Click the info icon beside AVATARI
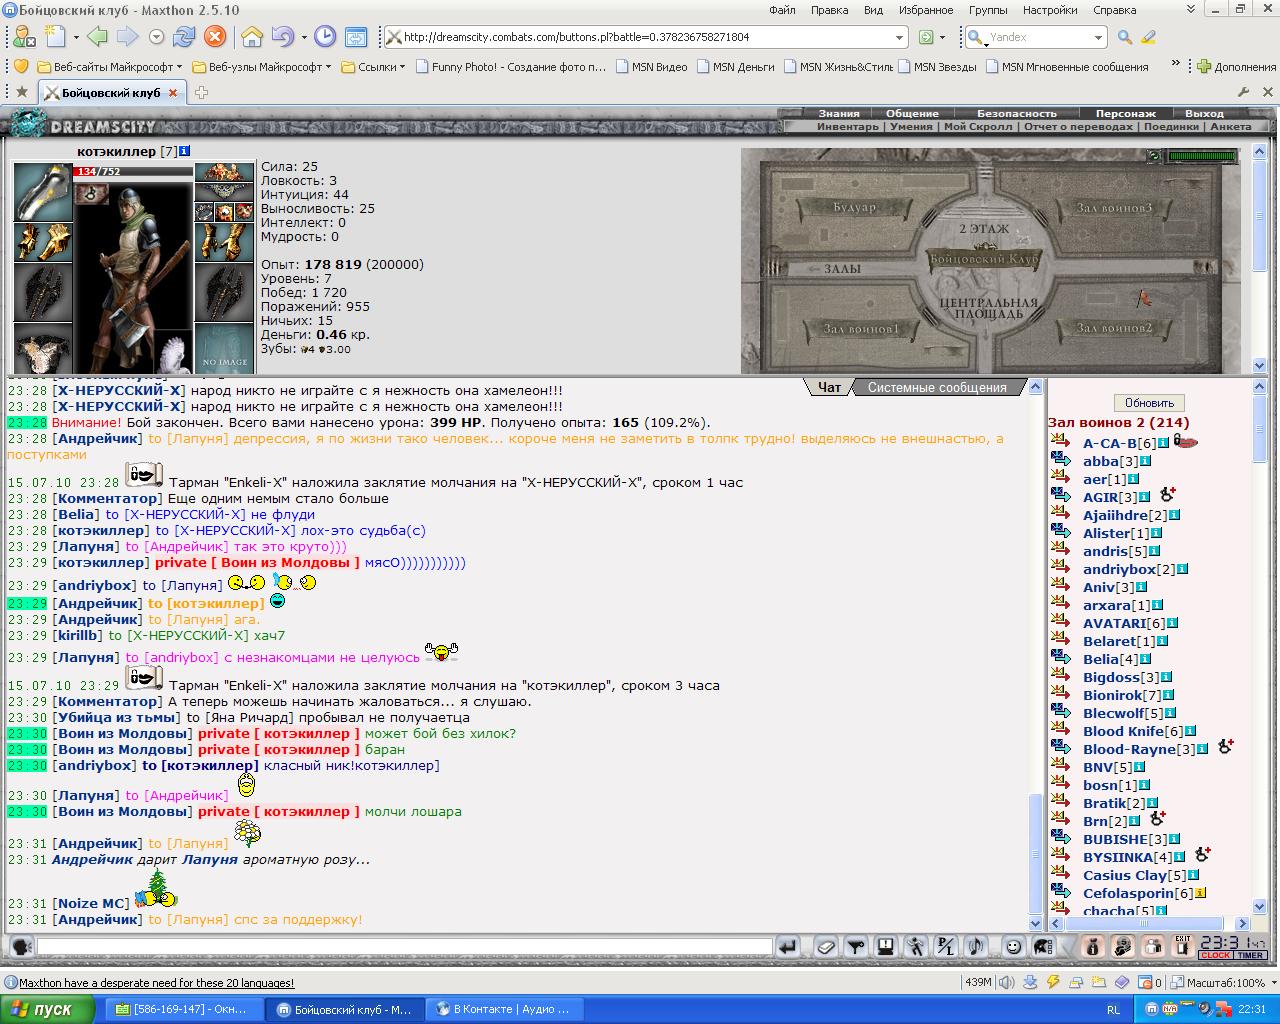Viewport: 1280px width, 1024px height. pos(1174,623)
